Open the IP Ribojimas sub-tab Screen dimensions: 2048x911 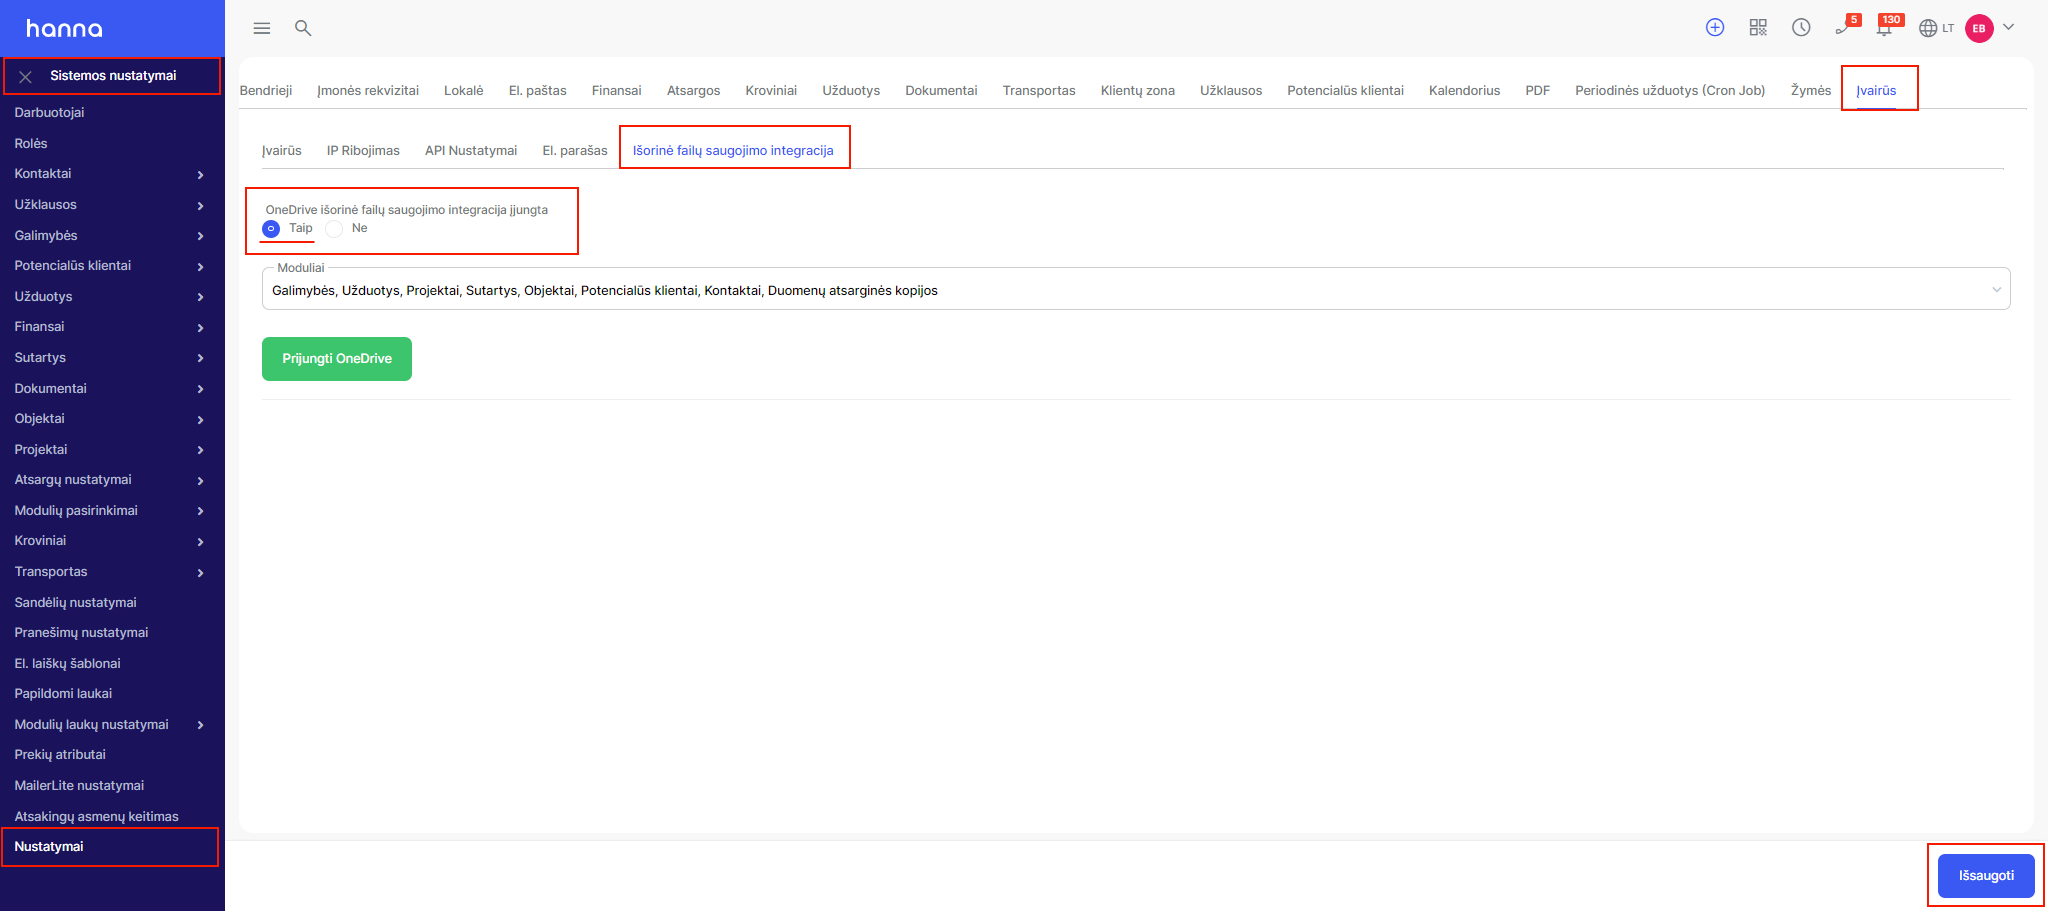click(x=363, y=150)
